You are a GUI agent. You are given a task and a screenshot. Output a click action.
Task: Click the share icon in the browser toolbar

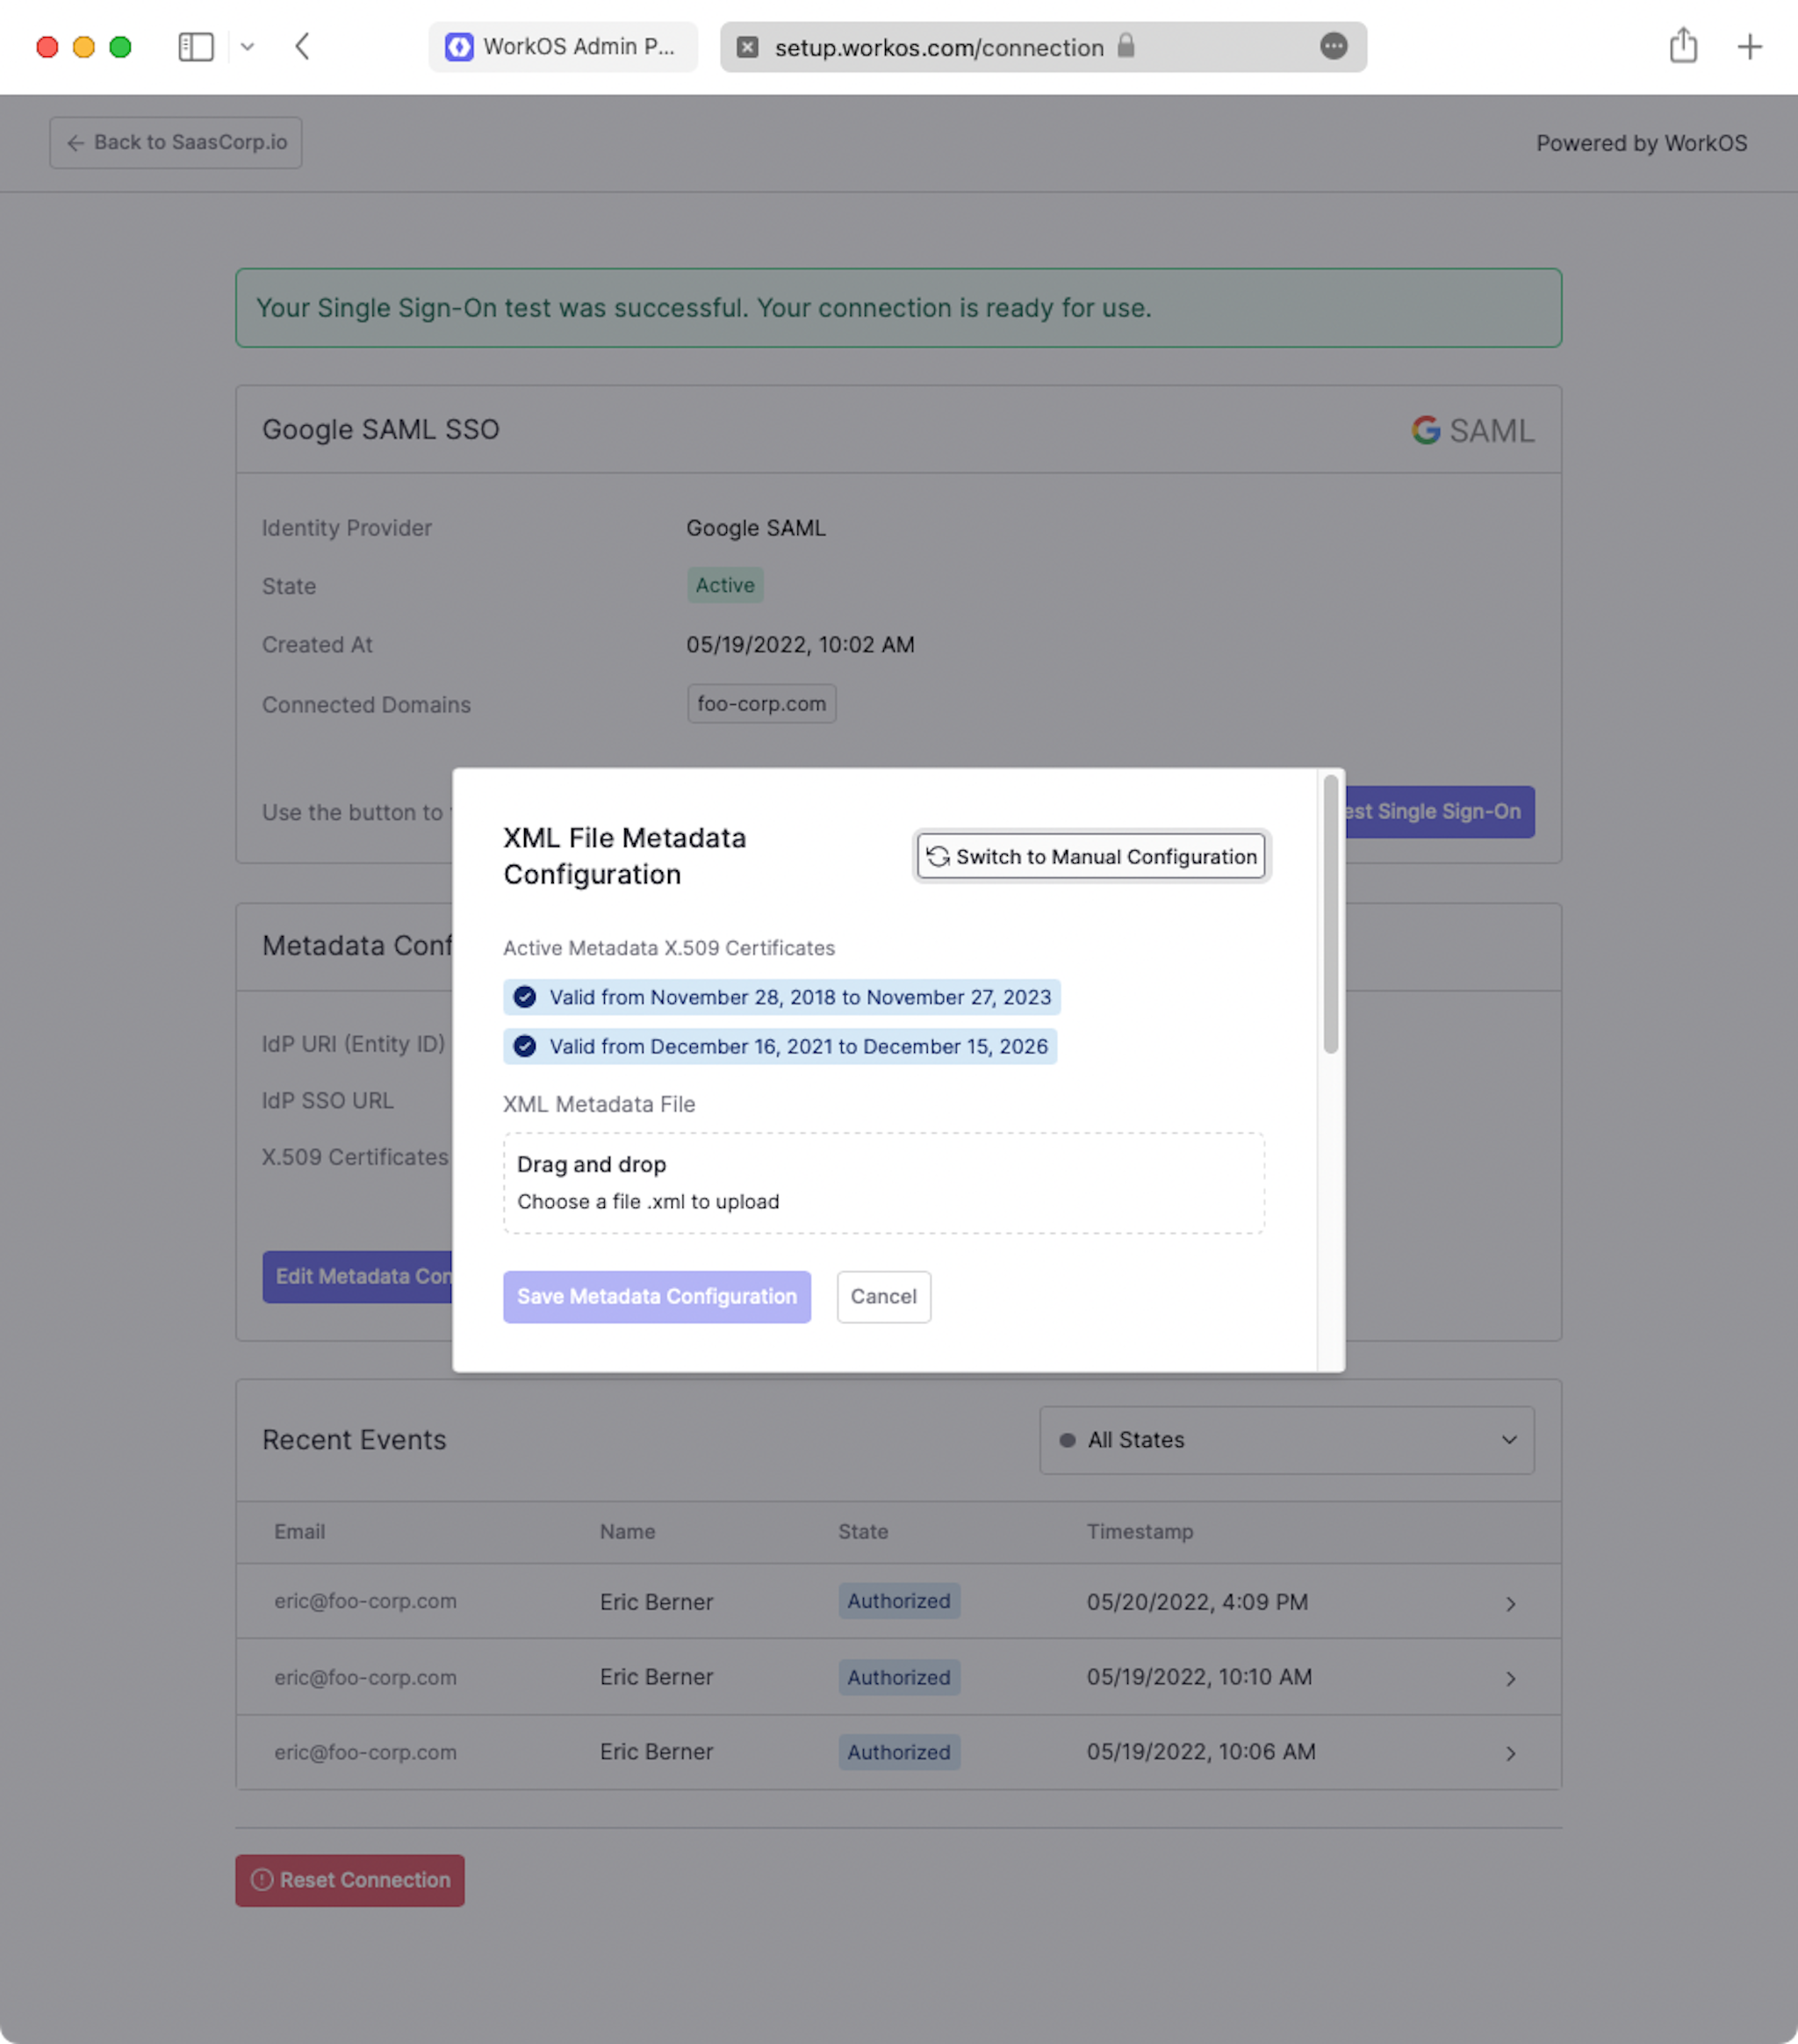[1681, 45]
